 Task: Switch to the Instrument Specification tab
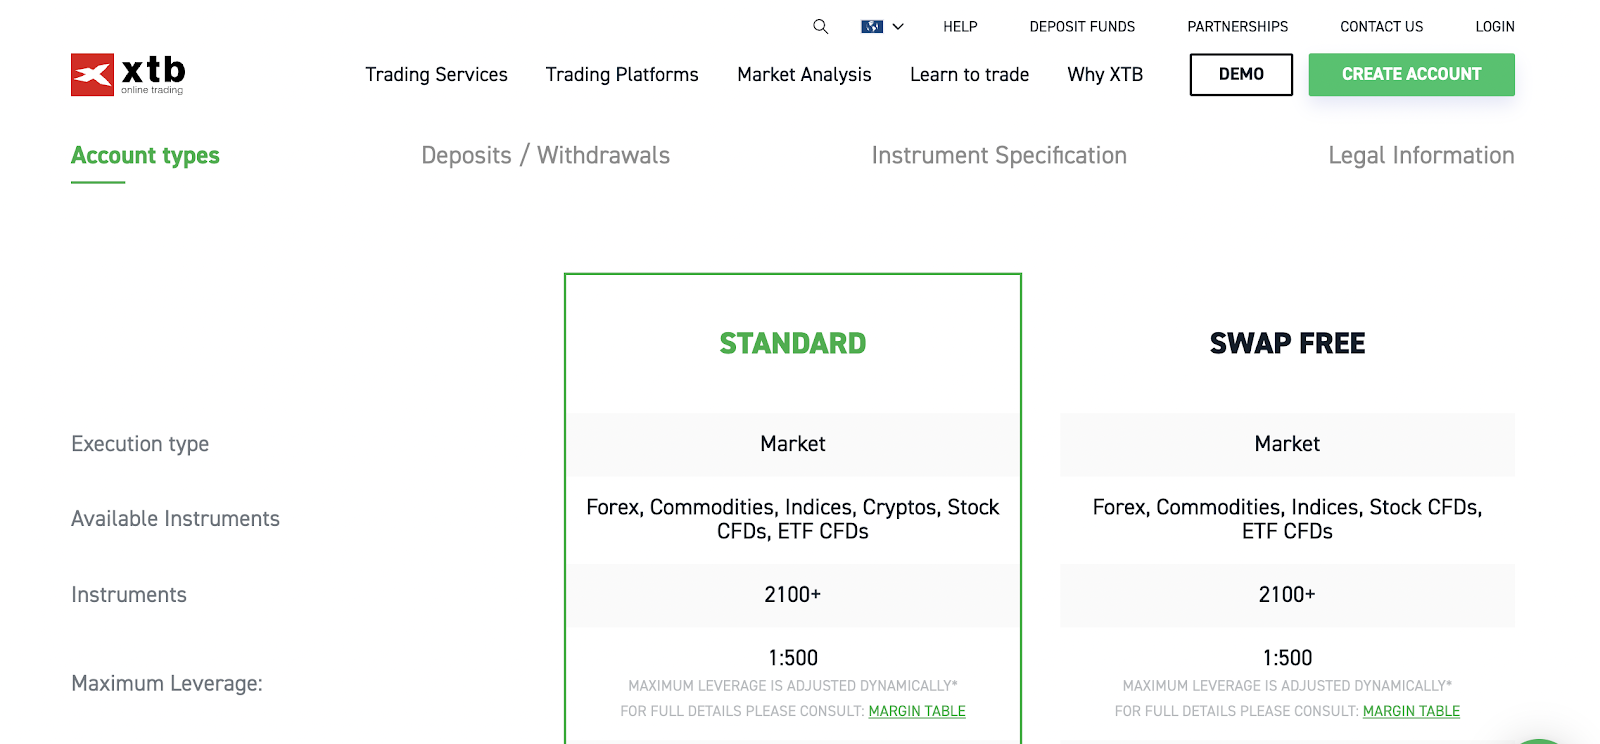(999, 156)
